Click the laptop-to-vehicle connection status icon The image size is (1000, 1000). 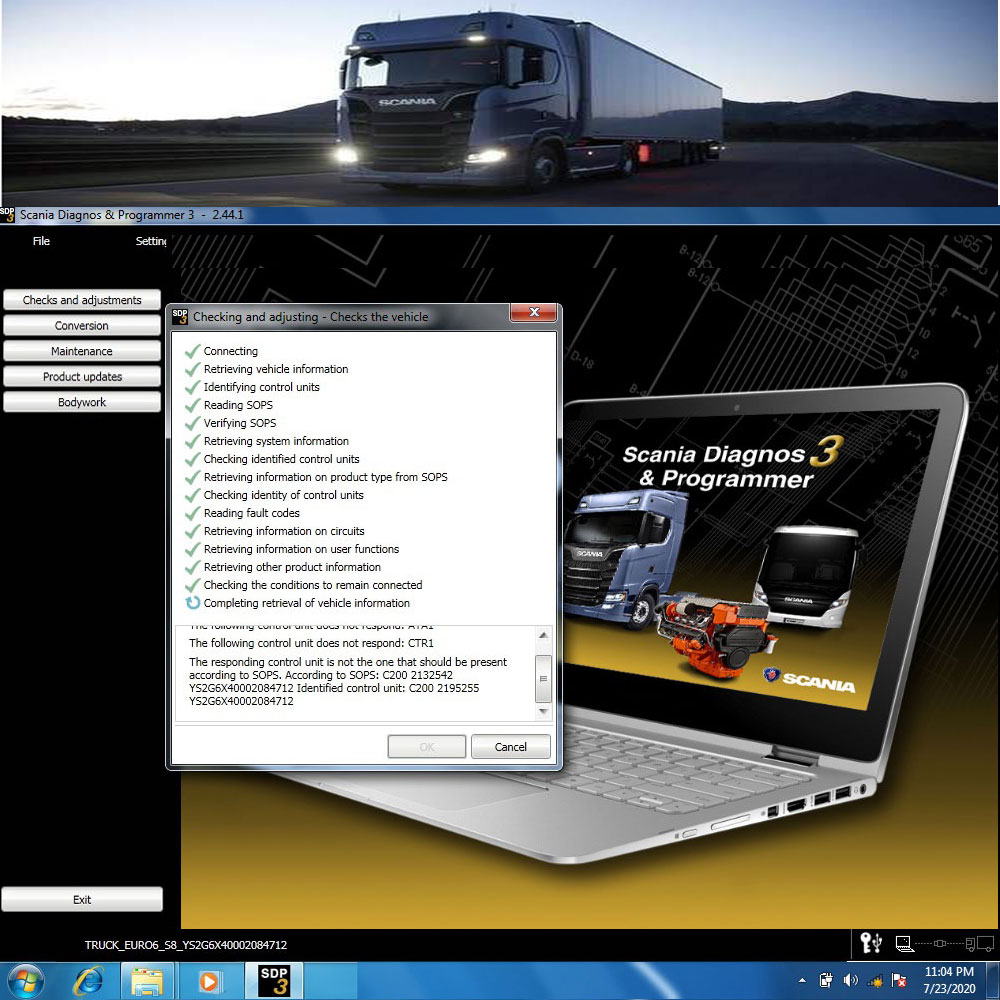902,942
